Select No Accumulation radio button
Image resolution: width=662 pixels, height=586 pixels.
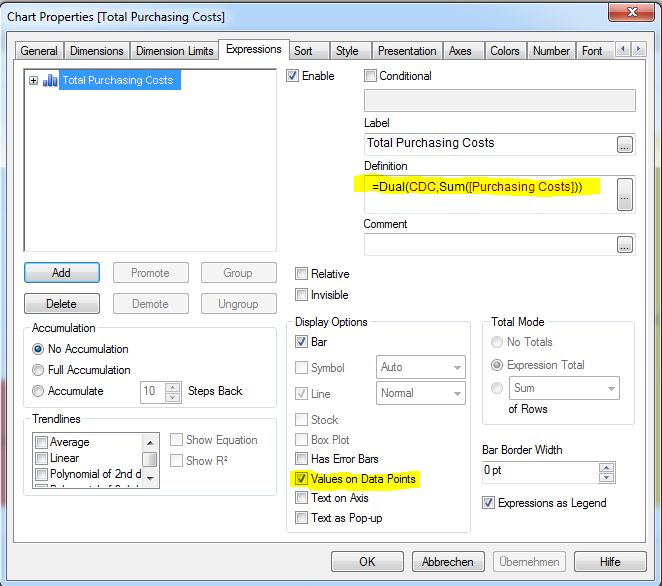[38, 349]
